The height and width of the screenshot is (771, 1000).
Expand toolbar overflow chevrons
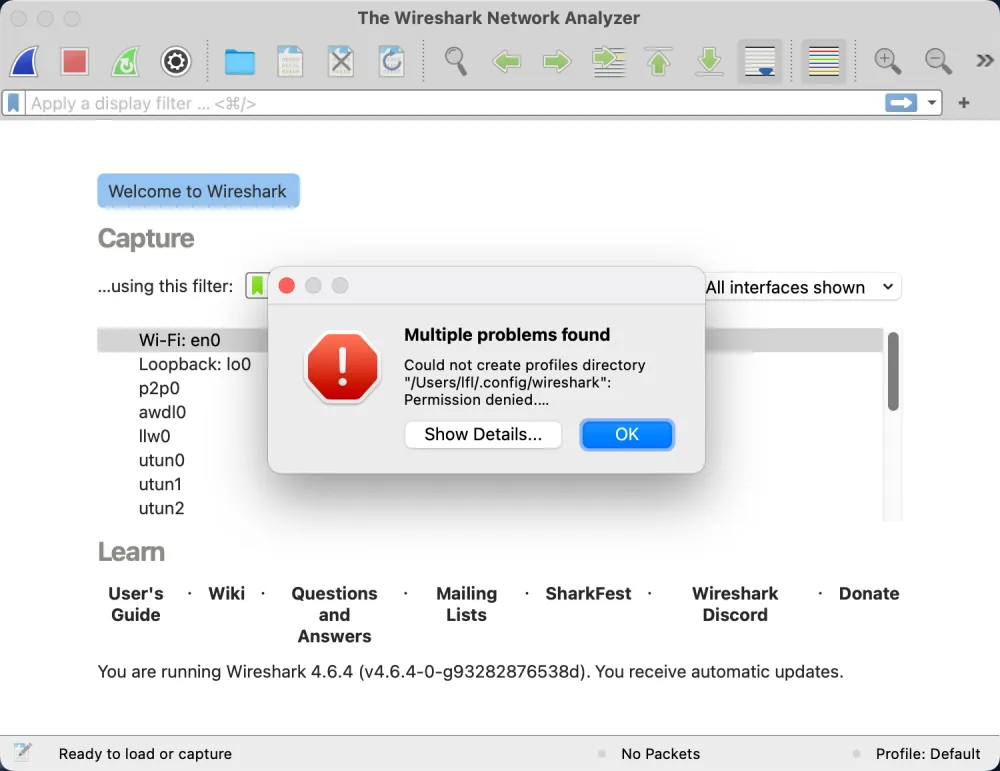[x=985, y=61]
